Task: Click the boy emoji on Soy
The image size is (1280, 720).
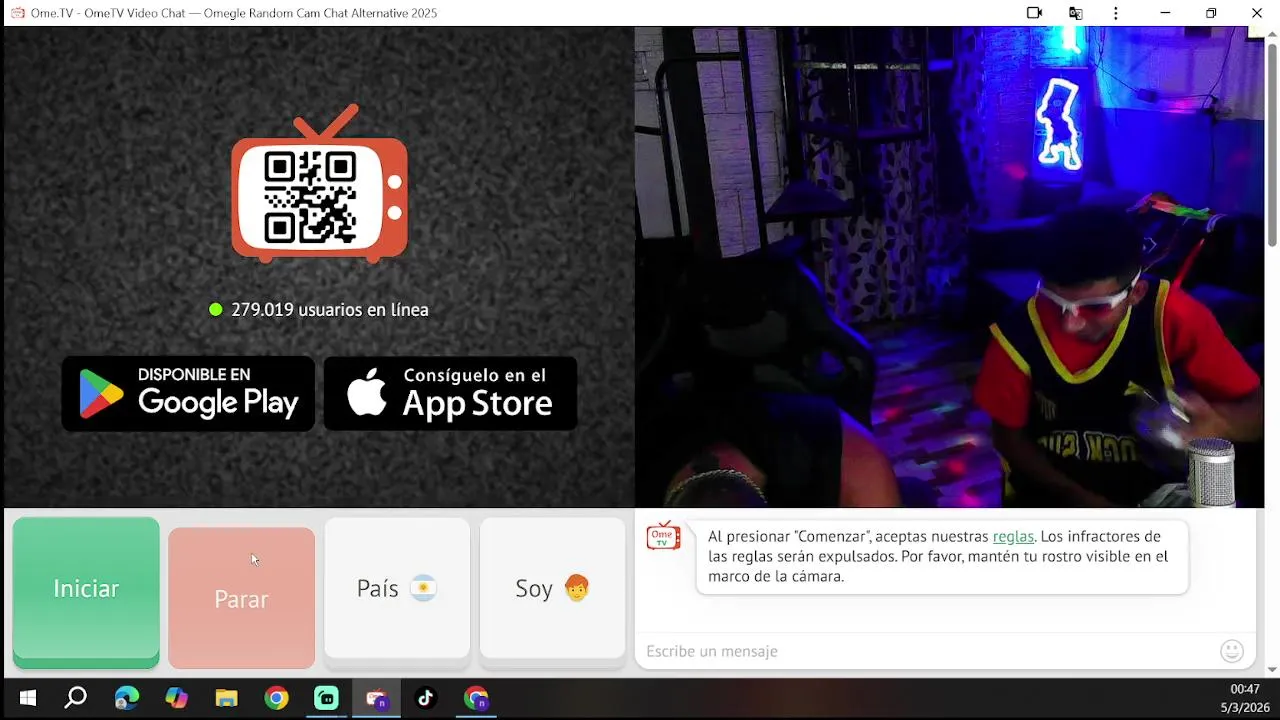Action: [x=576, y=588]
